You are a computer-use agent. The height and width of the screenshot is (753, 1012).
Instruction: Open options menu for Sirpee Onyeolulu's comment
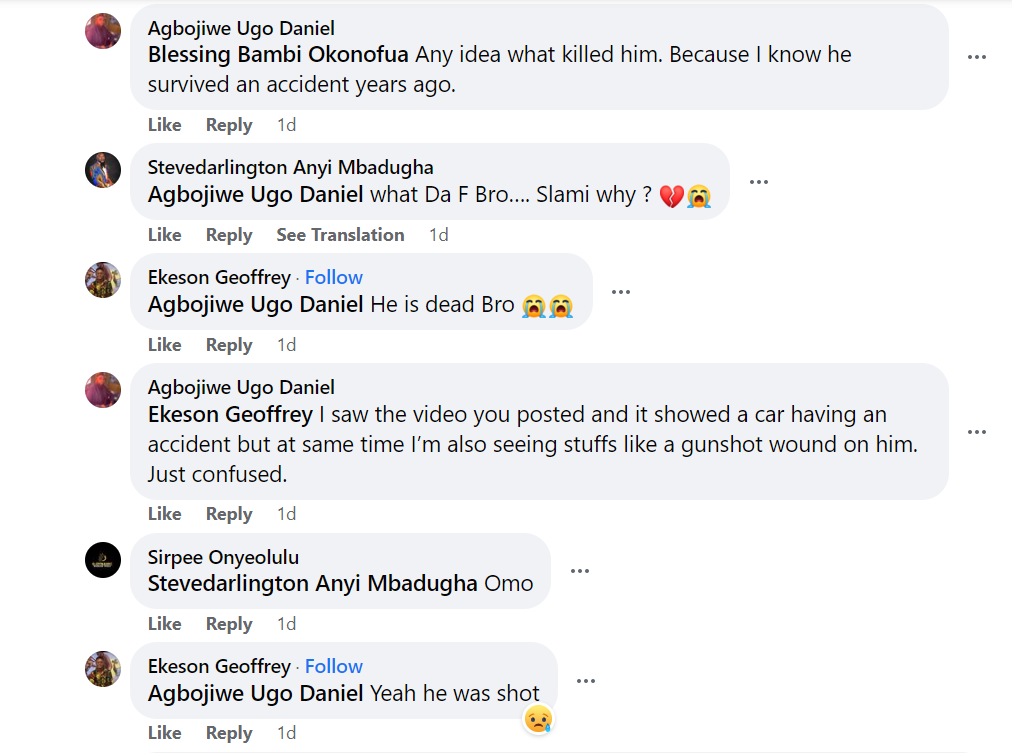pyautogui.click(x=579, y=571)
